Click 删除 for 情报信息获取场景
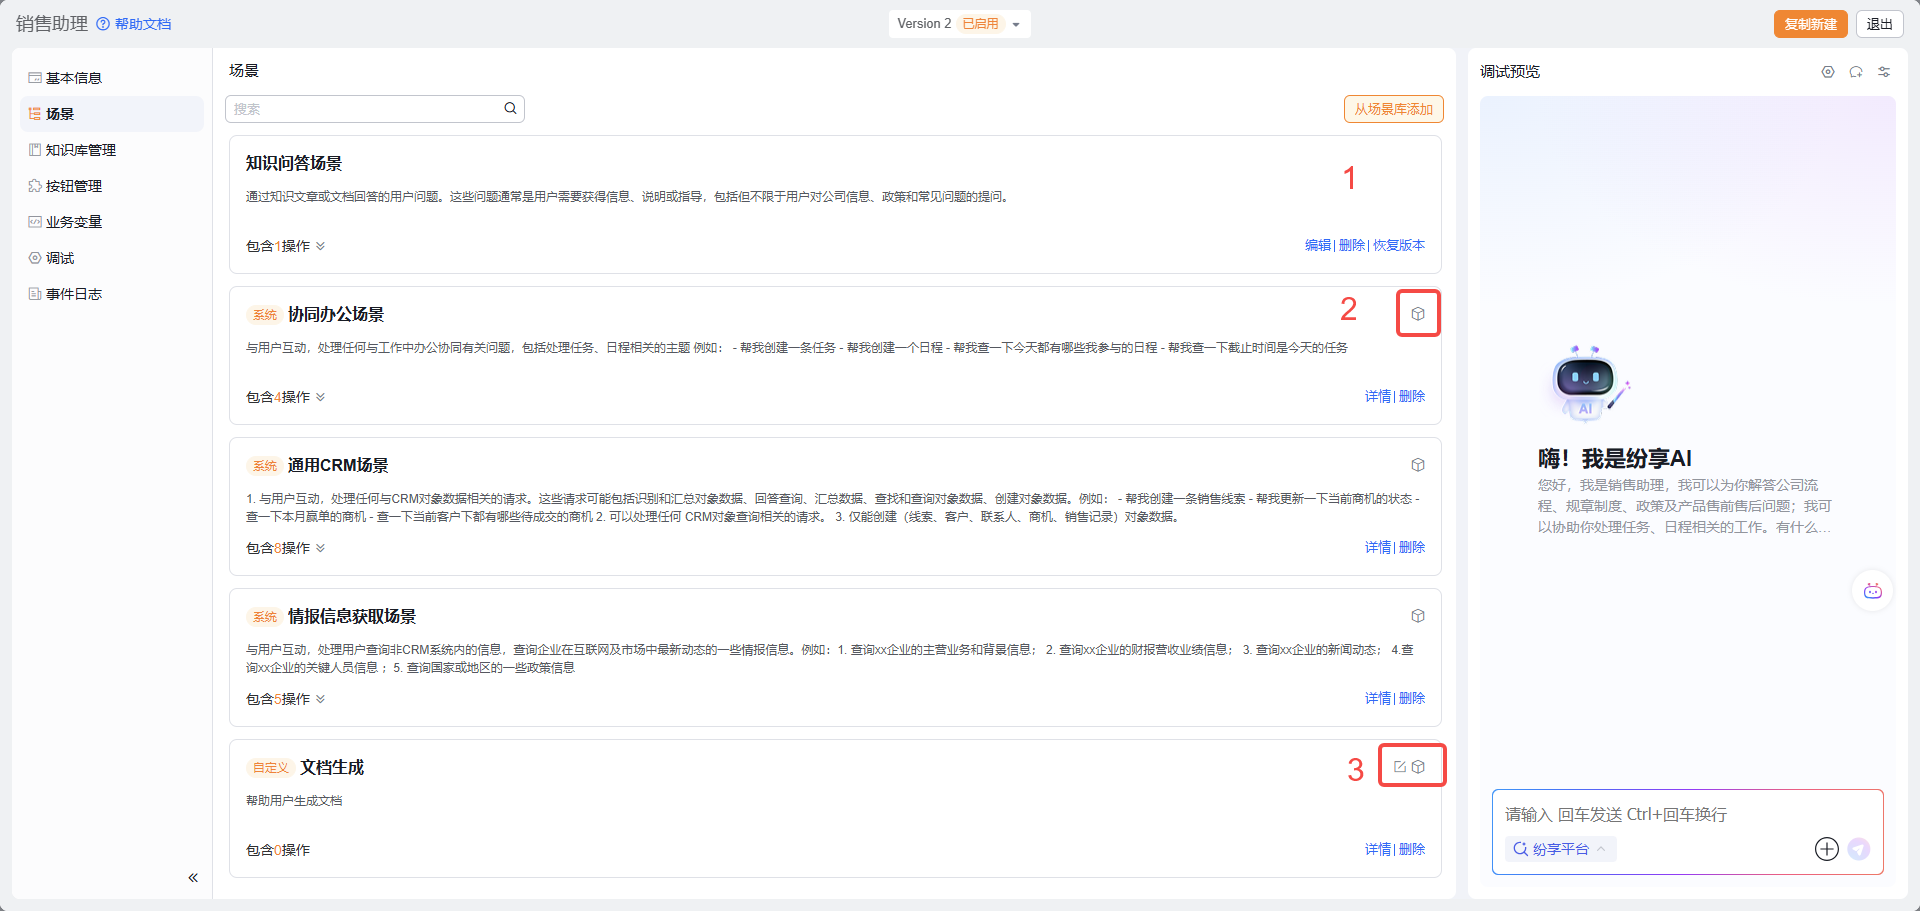This screenshot has height=911, width=1920. pyautogui.click(x=1412, y=698)
